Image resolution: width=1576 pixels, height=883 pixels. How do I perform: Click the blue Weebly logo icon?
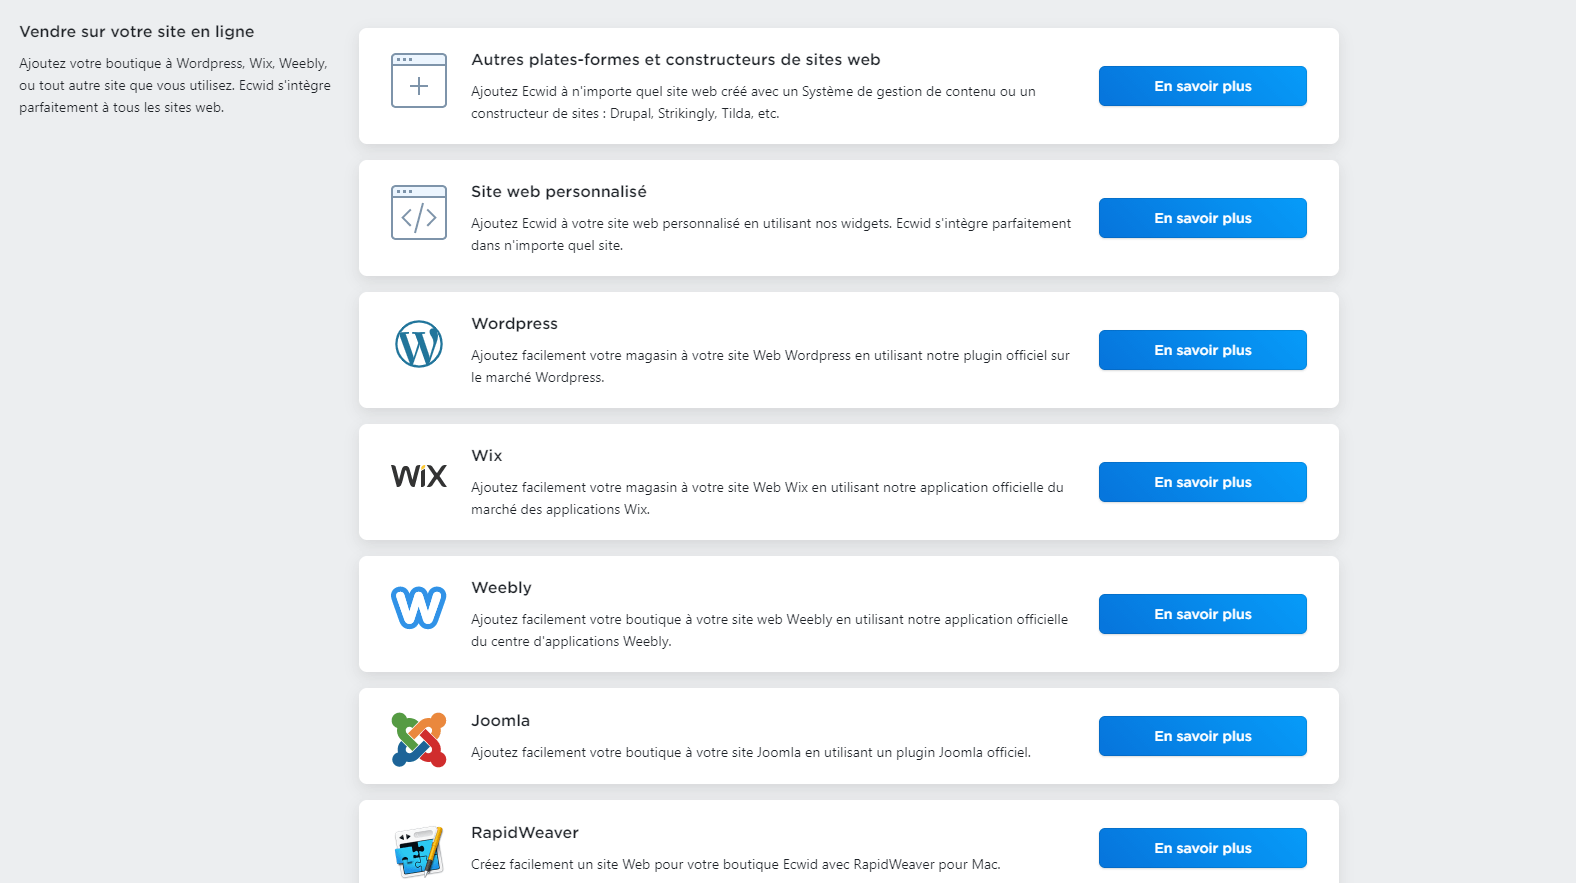[x=418, y=608]
